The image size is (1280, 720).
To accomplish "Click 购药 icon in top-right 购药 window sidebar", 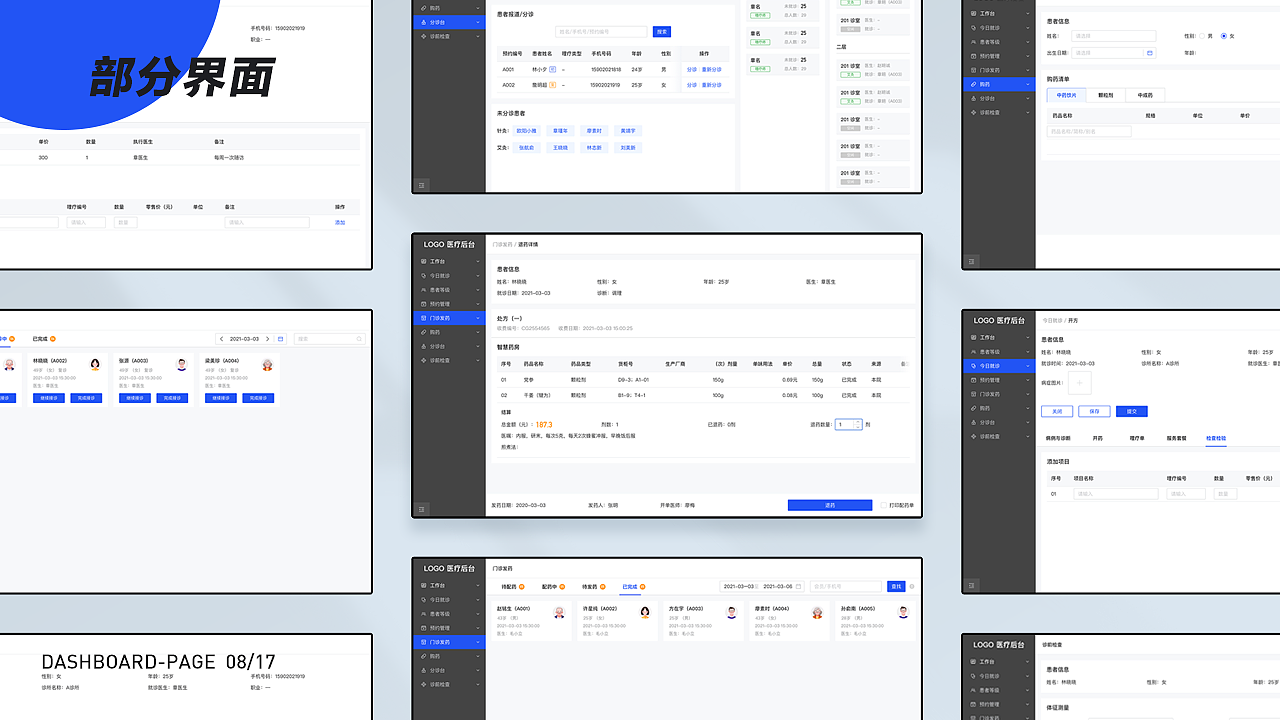I will pos(974,84).
